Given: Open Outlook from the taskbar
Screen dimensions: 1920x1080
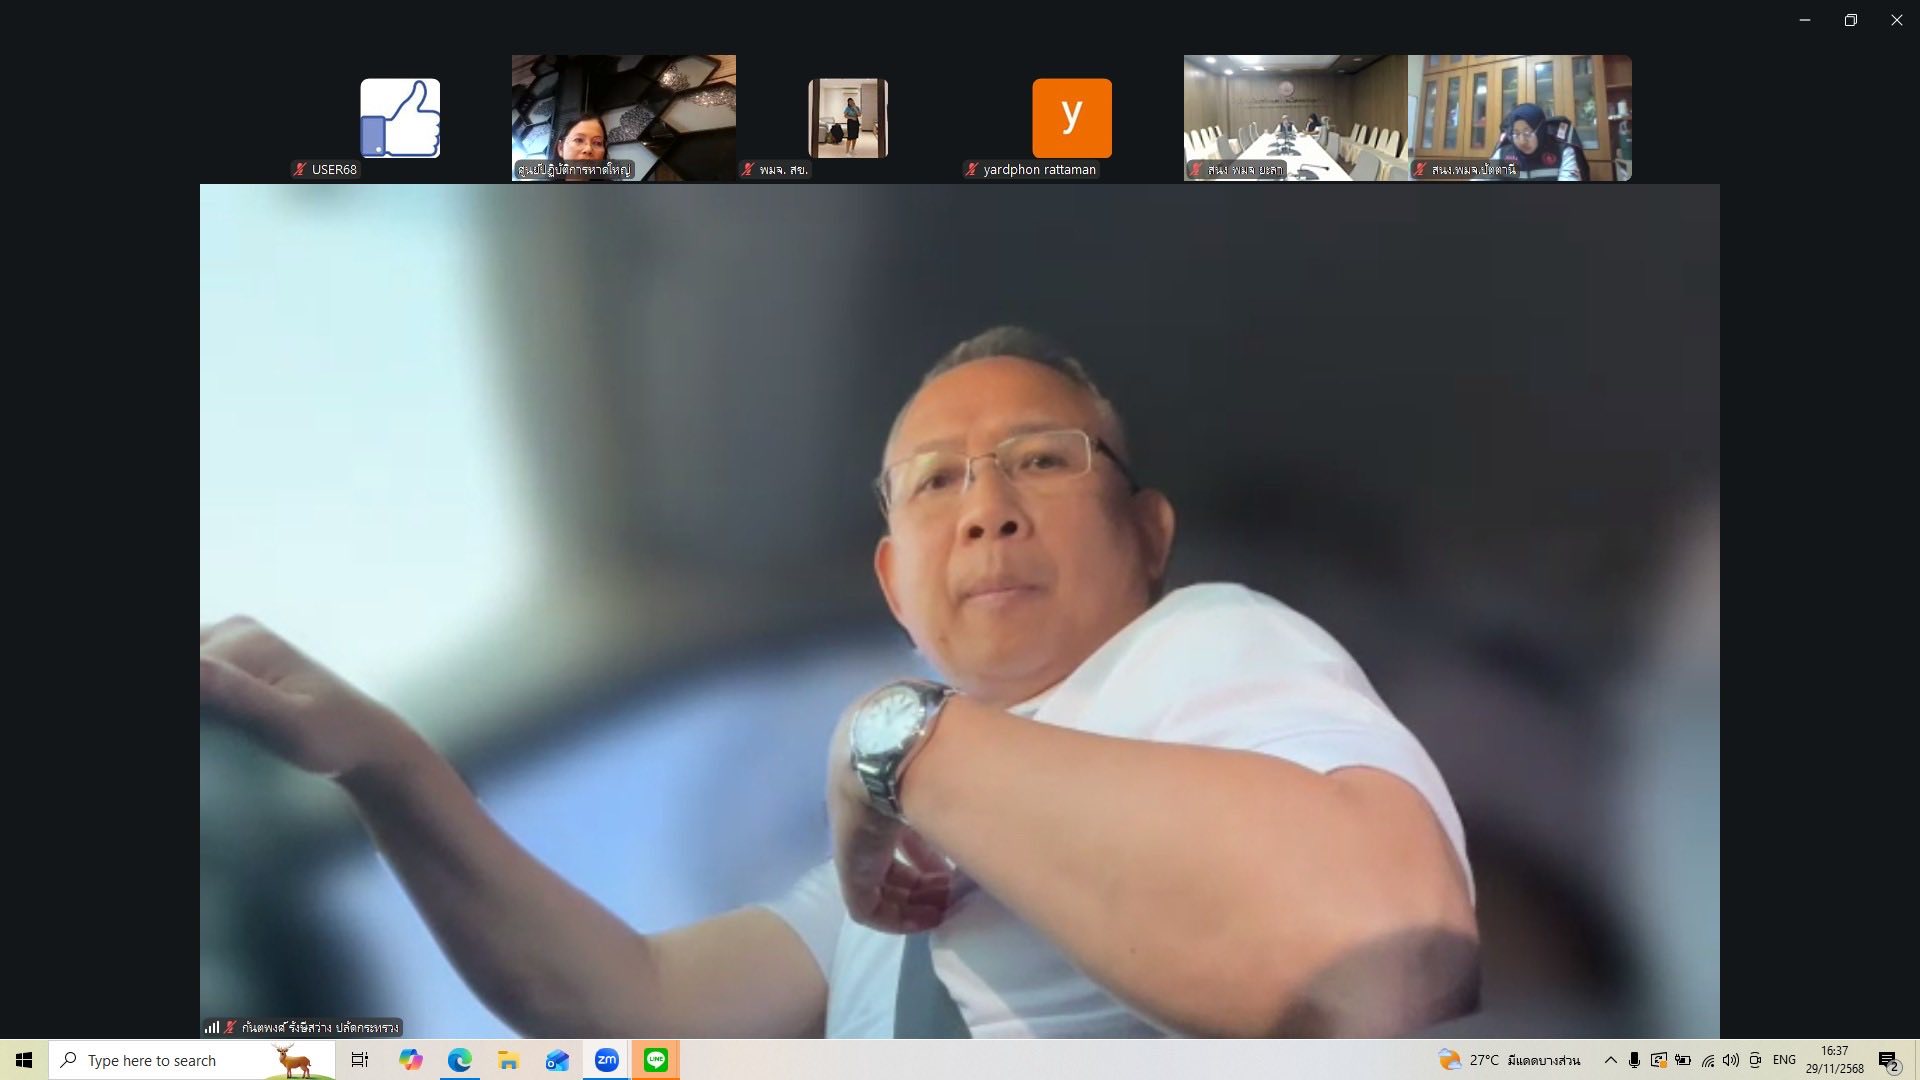Looking at the screenshot, I should click(x=557, y=1060).
